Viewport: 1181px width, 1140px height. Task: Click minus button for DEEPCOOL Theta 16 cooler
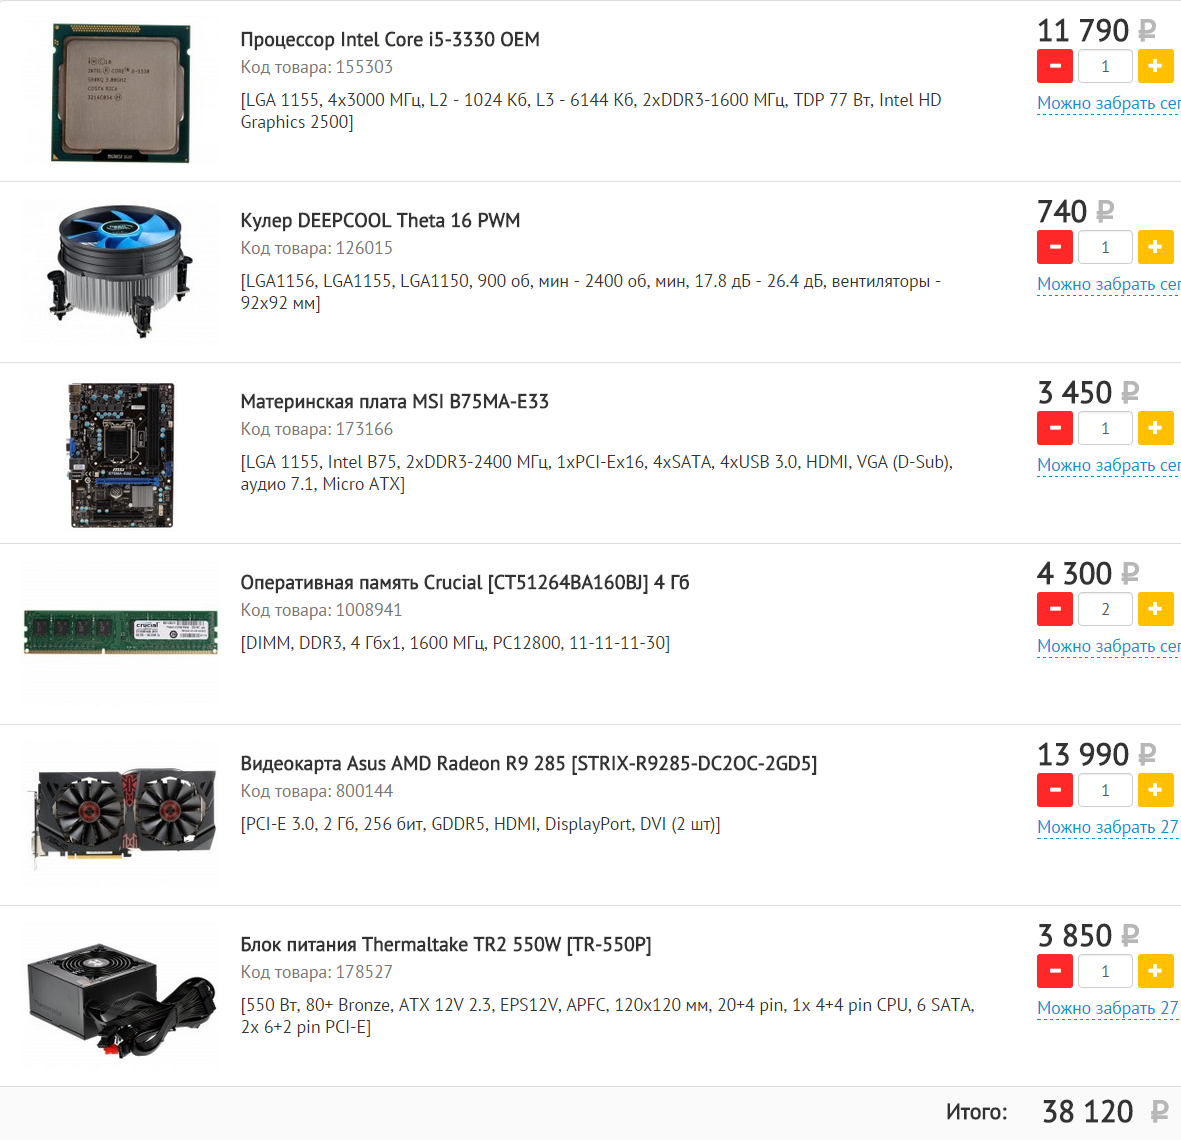click(x=1054, y=247)
